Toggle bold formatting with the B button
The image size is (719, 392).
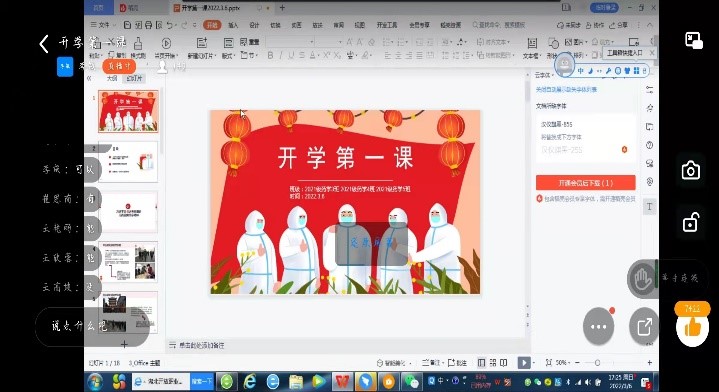coord(270,55)
